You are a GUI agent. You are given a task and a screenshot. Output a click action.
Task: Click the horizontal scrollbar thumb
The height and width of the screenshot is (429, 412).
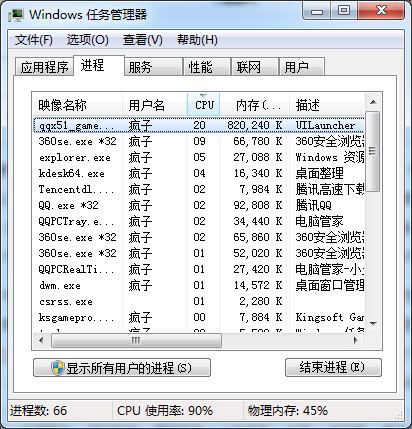136,340
